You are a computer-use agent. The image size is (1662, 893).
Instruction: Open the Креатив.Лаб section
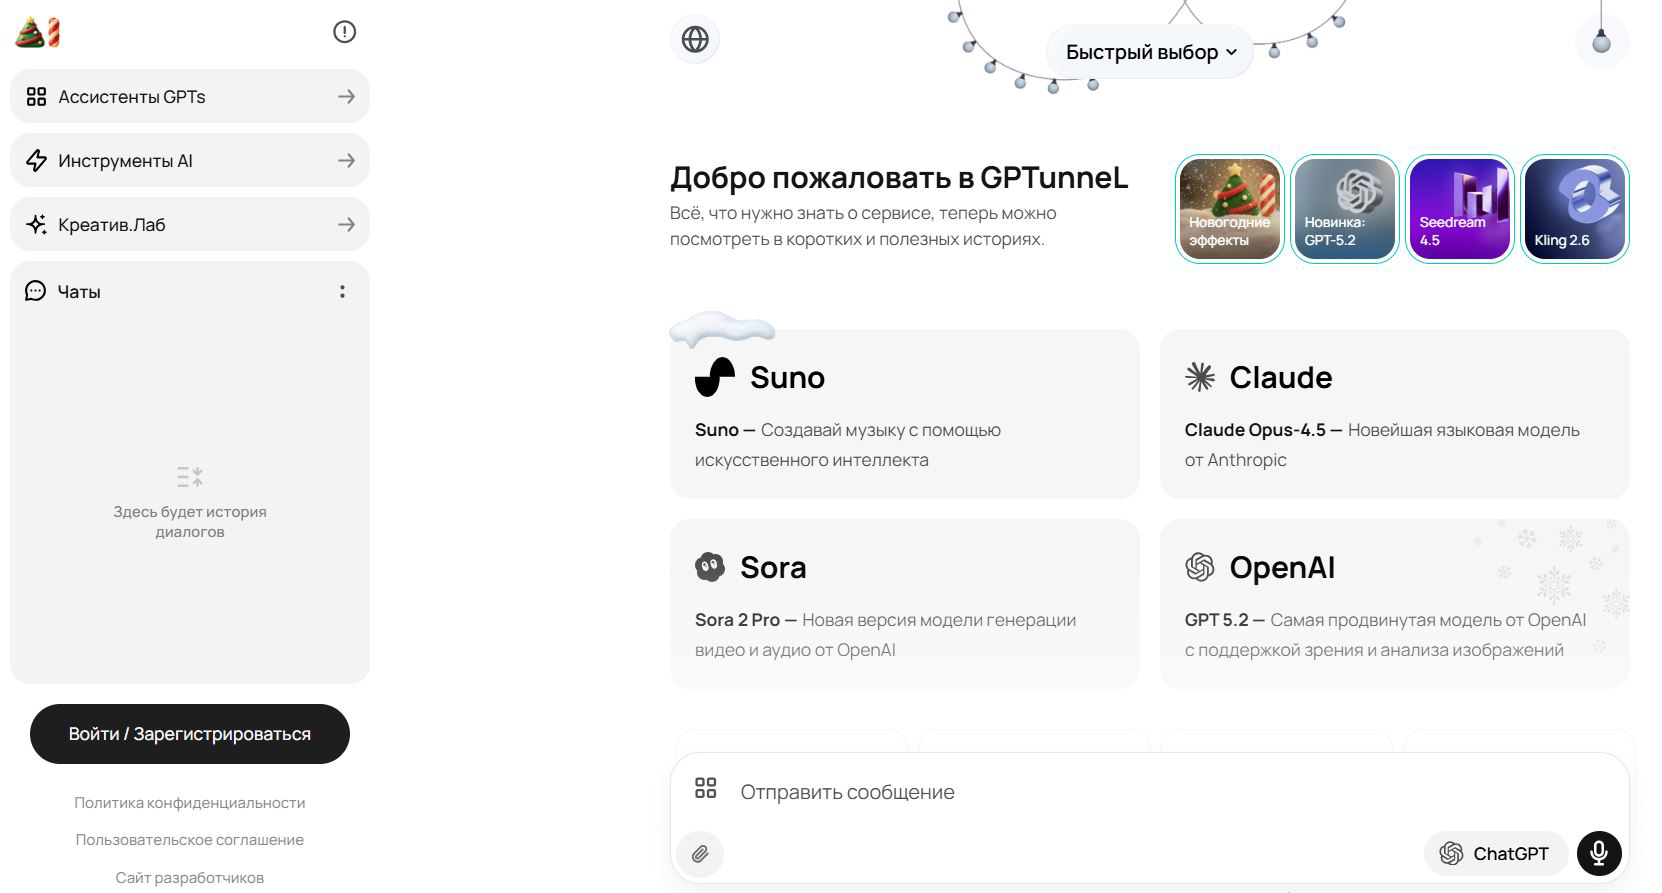(190, 224)
